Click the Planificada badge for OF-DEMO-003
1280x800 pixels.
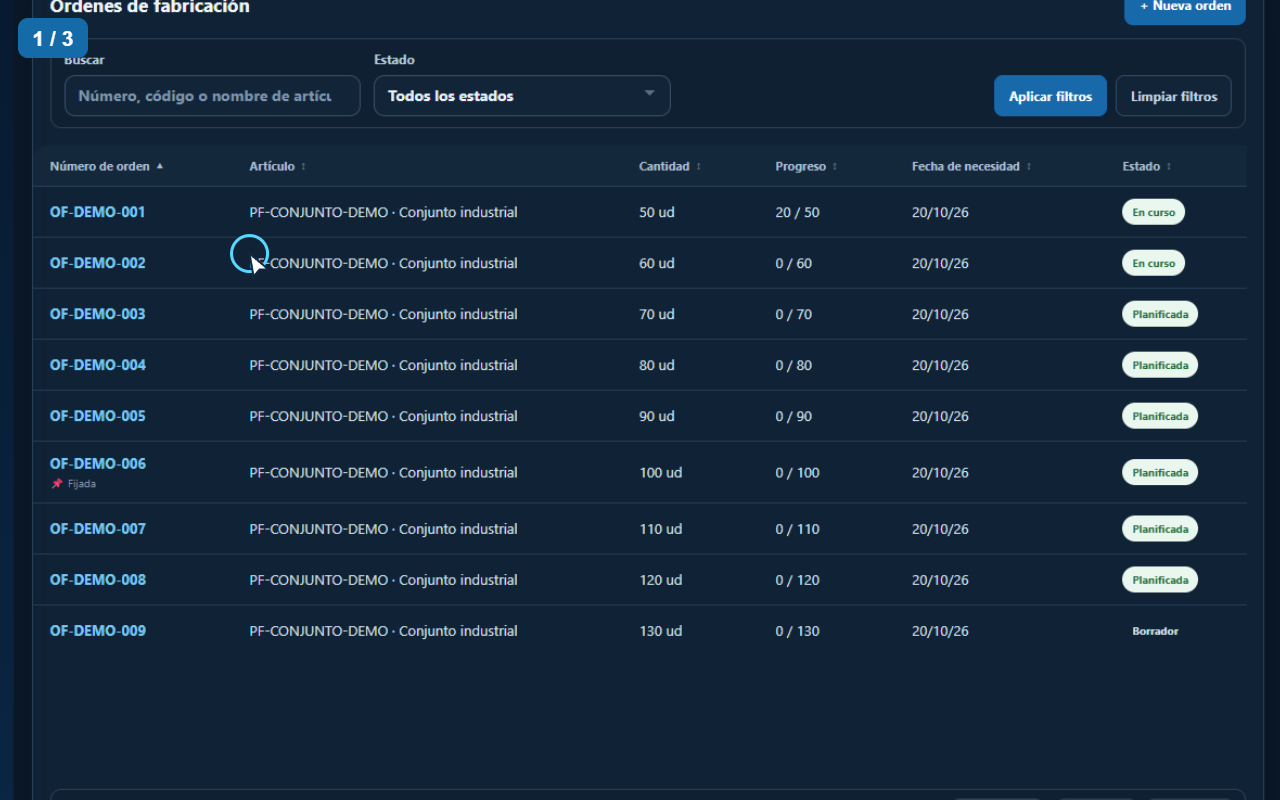[1160, 314]
